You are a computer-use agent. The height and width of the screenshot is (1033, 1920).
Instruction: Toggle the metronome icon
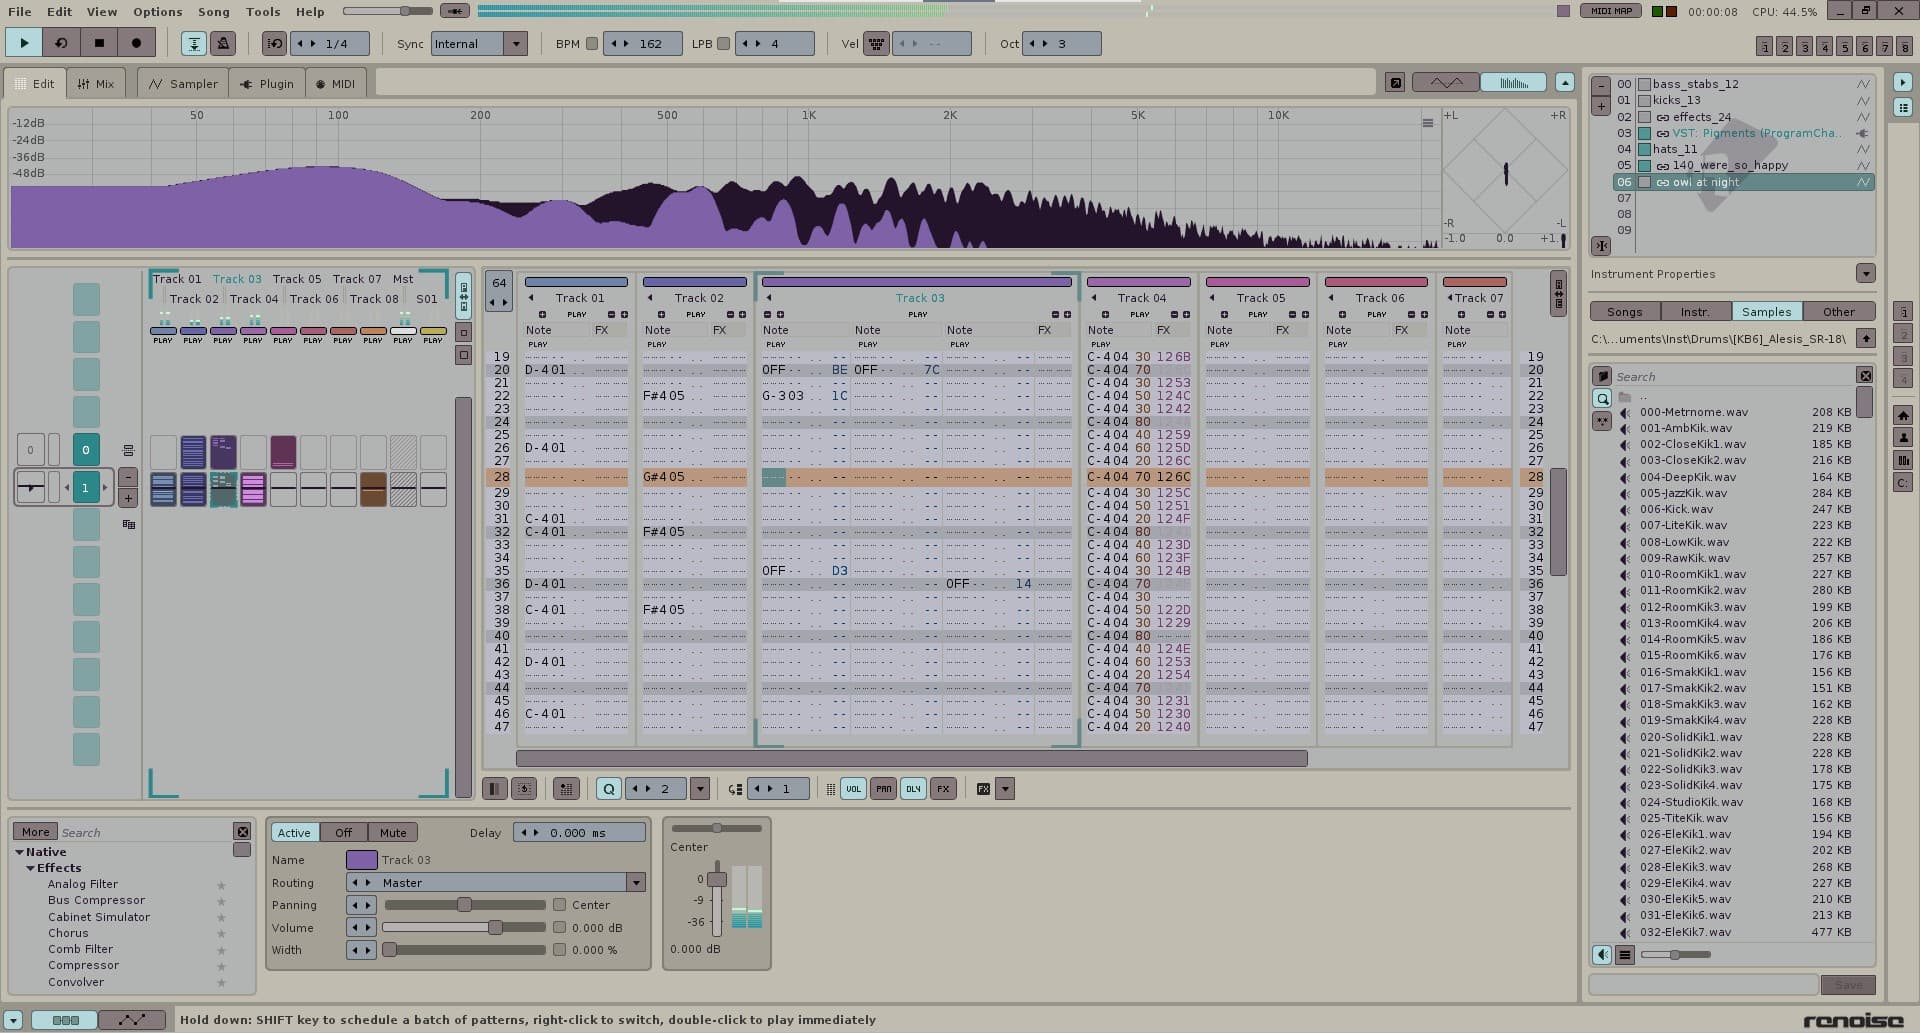pyautogui.click(x=223, y=43)
